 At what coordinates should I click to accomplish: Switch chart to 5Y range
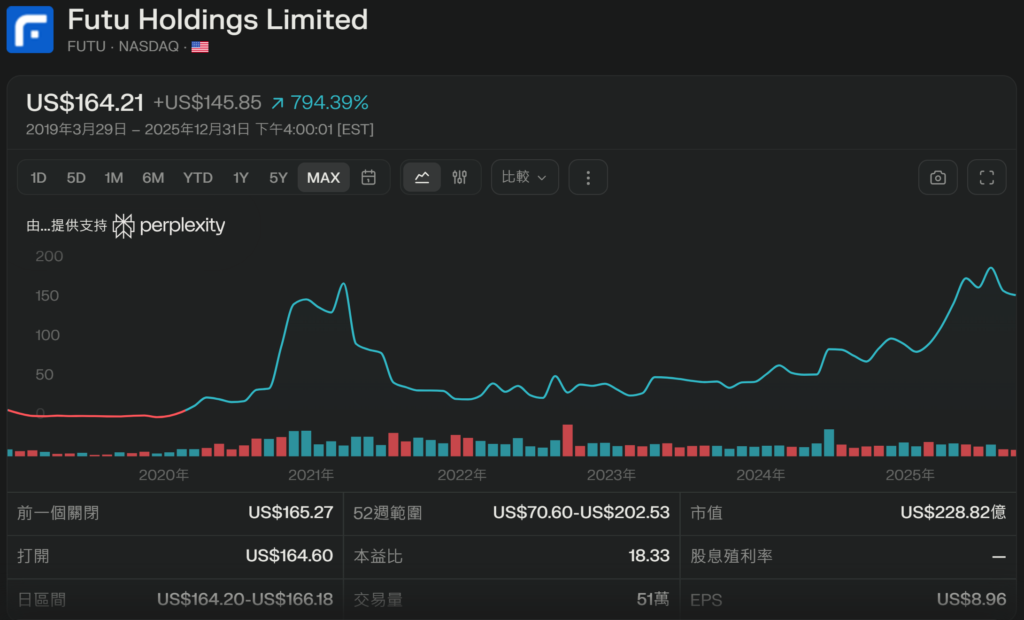coord(278,178)
